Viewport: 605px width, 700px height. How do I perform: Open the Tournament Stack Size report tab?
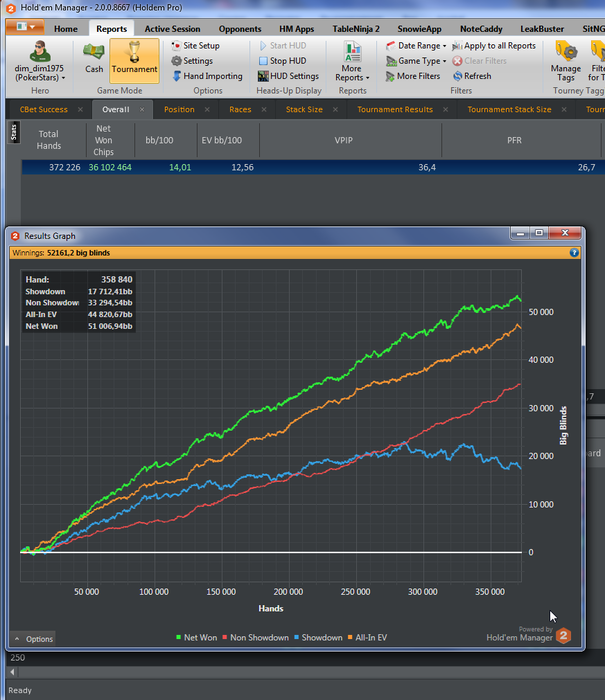509,109
